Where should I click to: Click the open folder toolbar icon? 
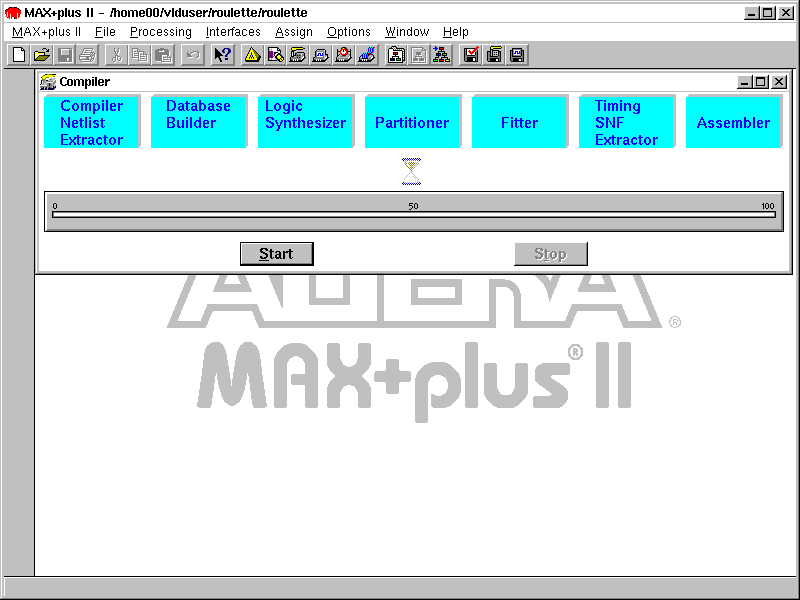(x=42, y=55)
